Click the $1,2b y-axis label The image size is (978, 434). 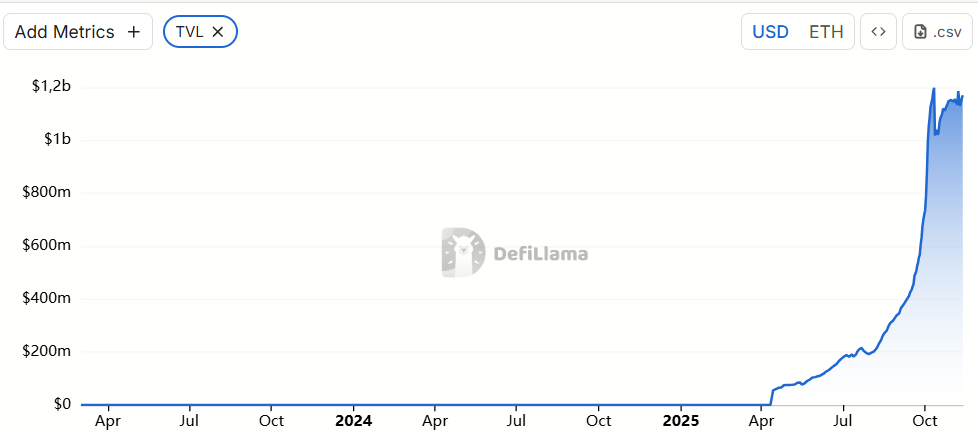[x=52, y=87]
